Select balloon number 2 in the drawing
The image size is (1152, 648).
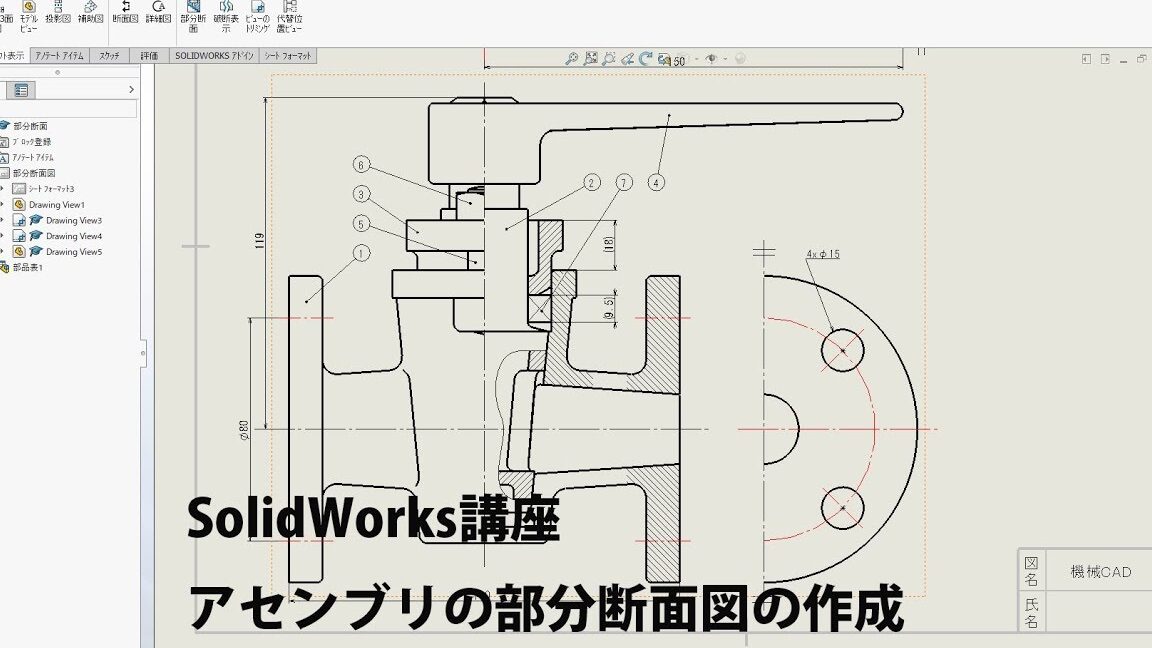[x=591, y=183]
